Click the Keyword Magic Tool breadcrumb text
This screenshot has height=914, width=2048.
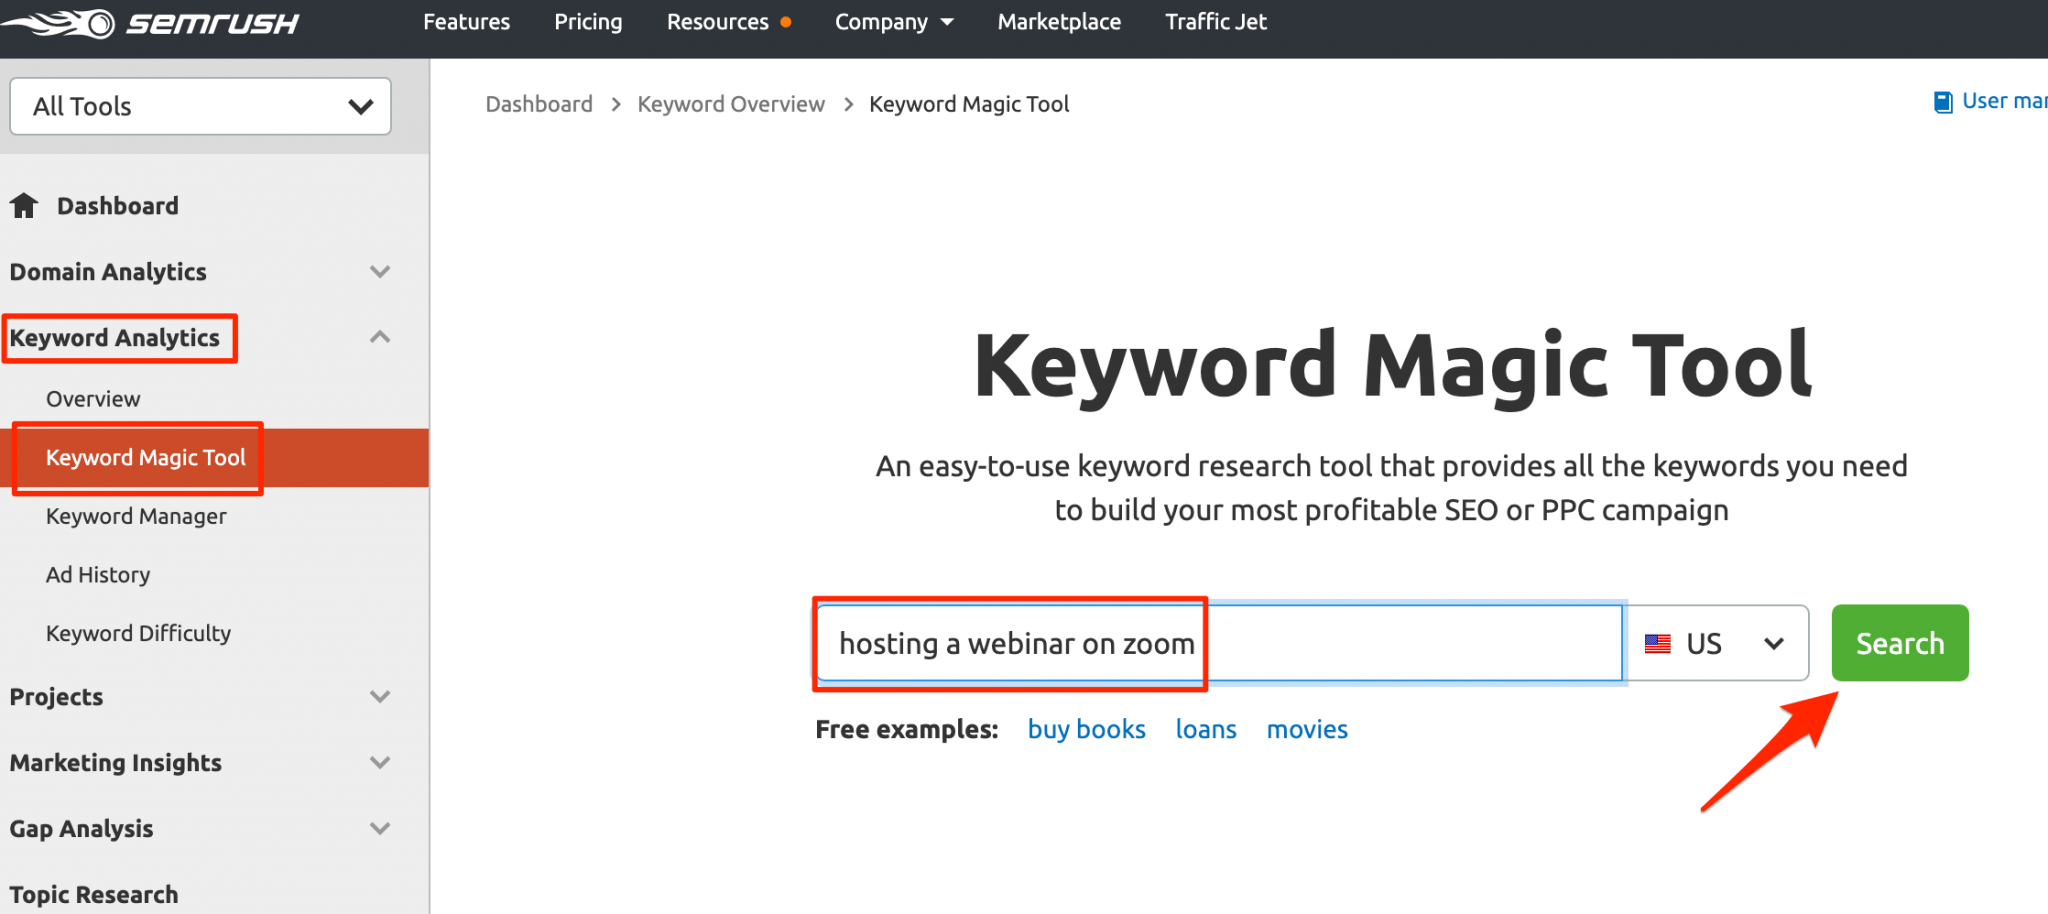969,104
